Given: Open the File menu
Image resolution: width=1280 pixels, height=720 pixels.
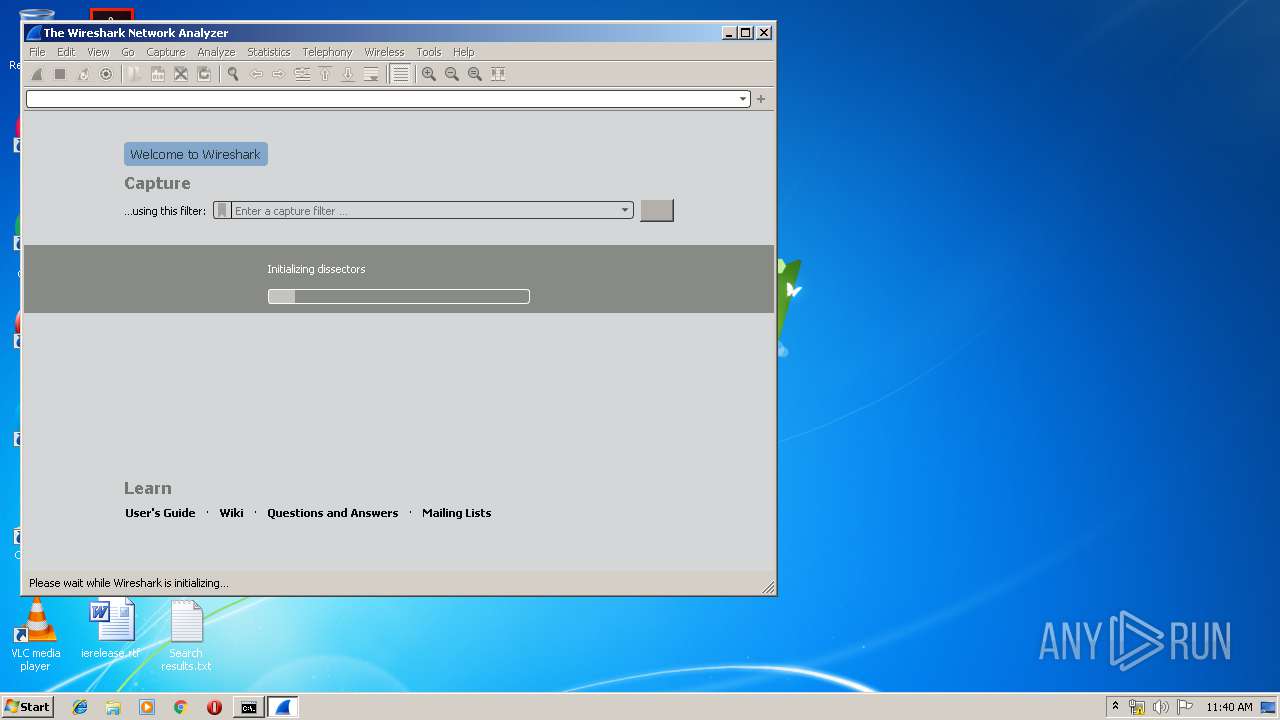Looking at the screenshot, I should (37, 52).
